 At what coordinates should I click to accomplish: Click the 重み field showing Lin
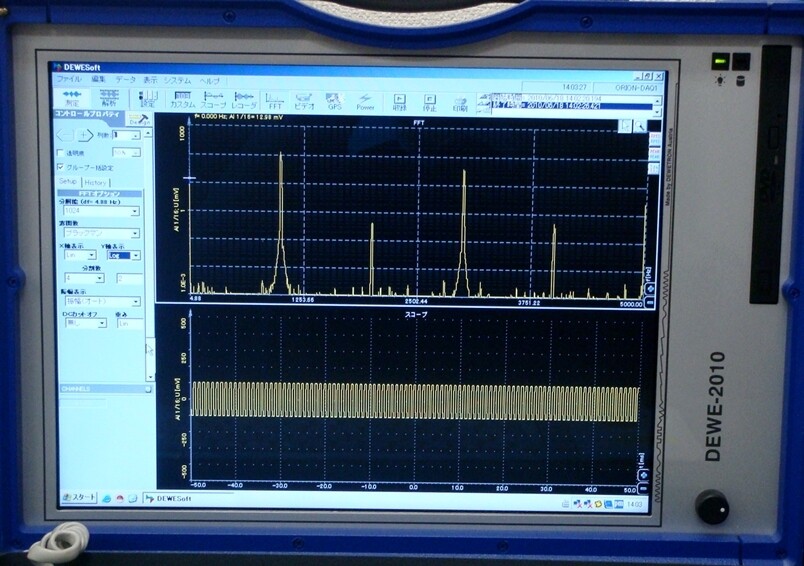point(130,324)
